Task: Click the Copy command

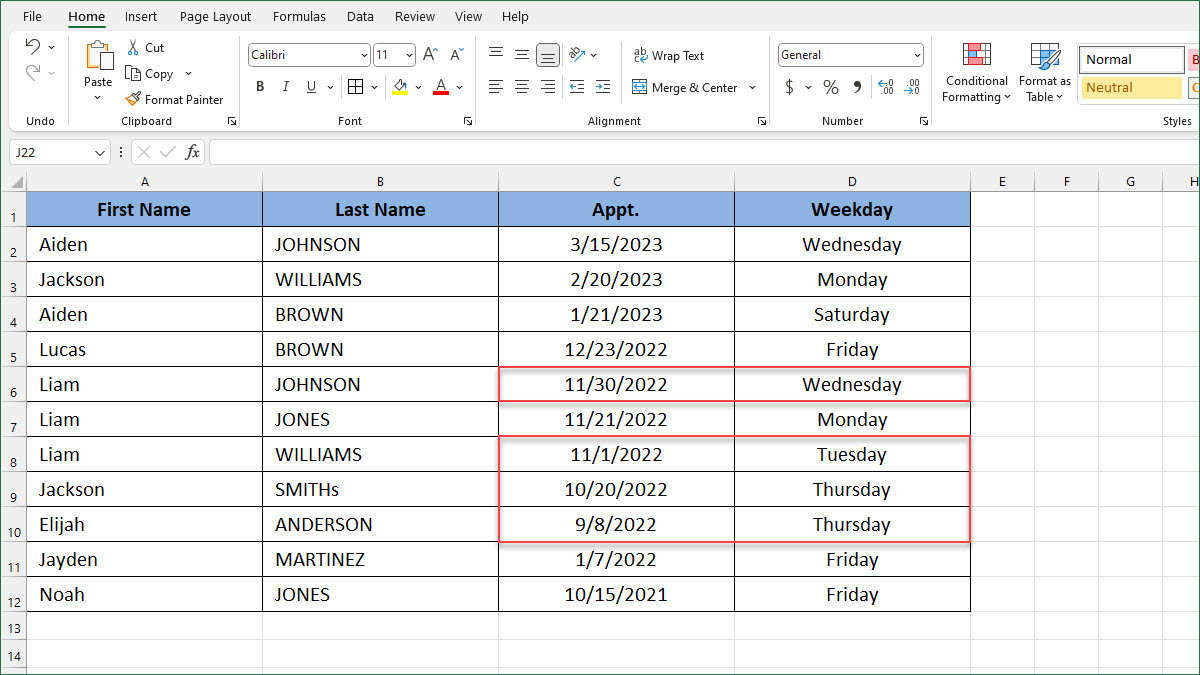Action: click(x=155, y=73)
